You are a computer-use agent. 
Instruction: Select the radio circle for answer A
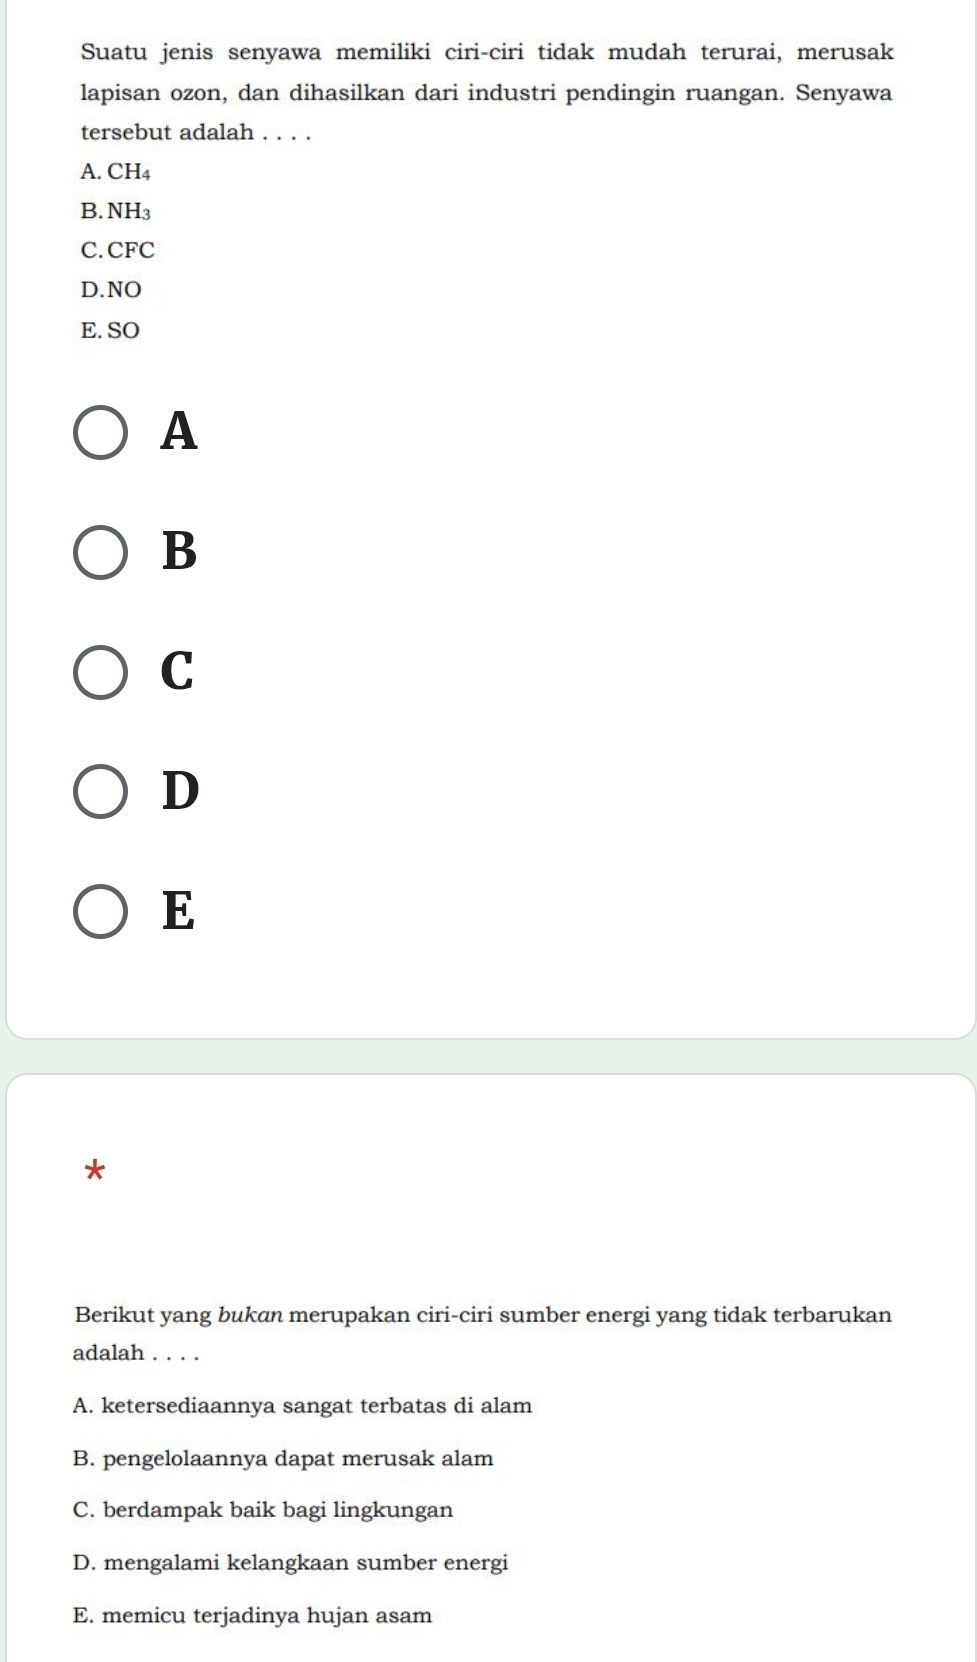100,433
